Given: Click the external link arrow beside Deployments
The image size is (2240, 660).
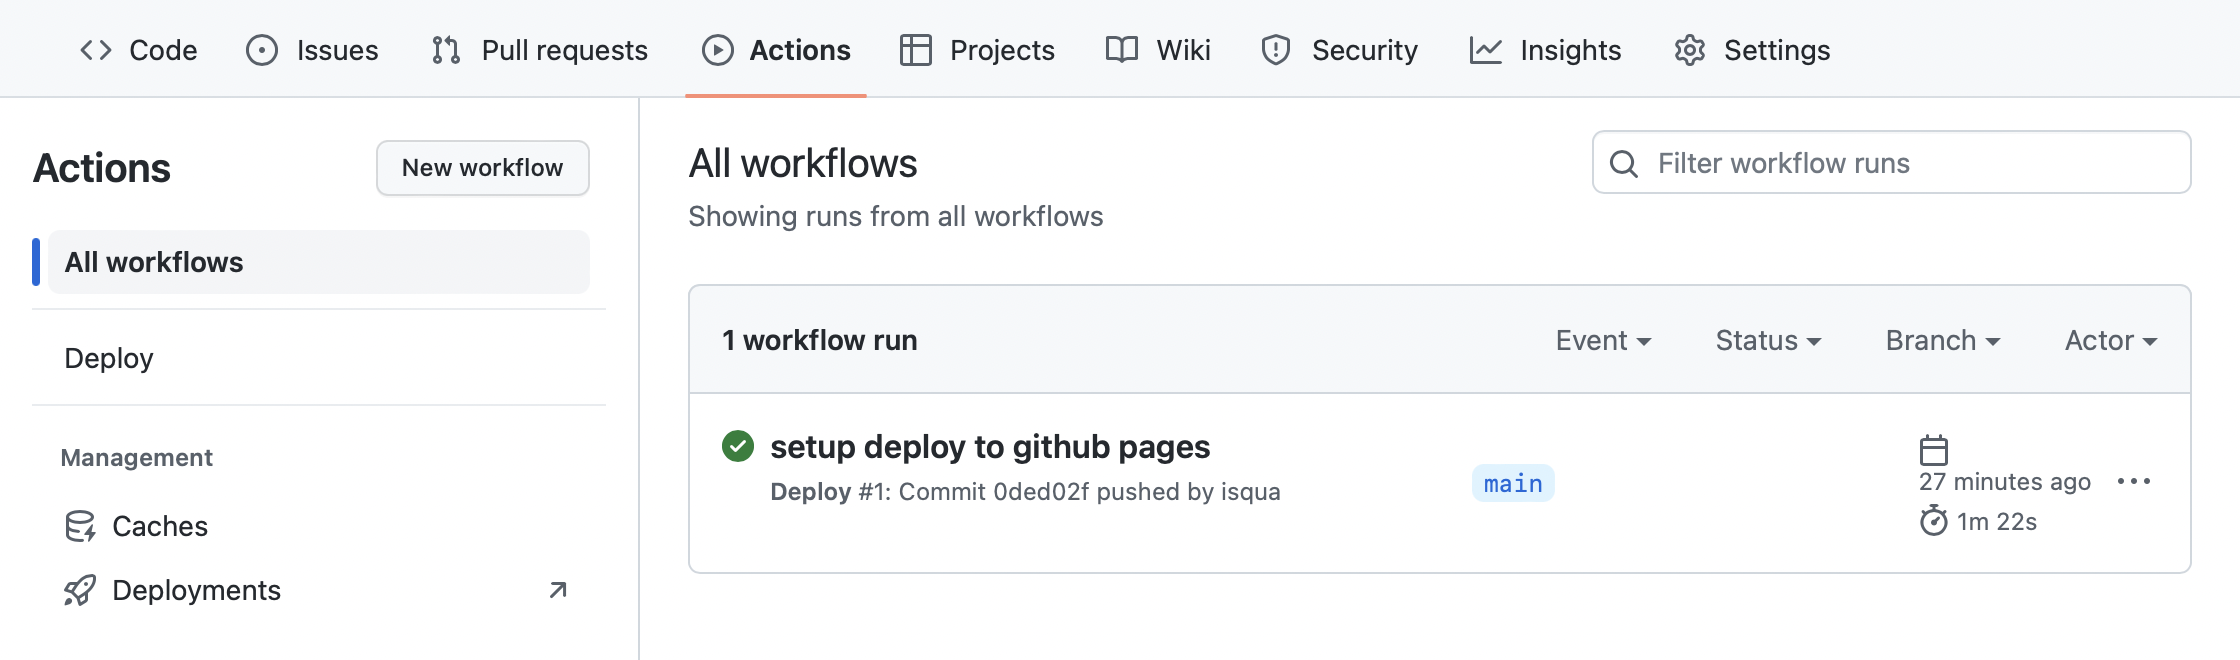Looking at the screenshot, I should pos(558,590).
